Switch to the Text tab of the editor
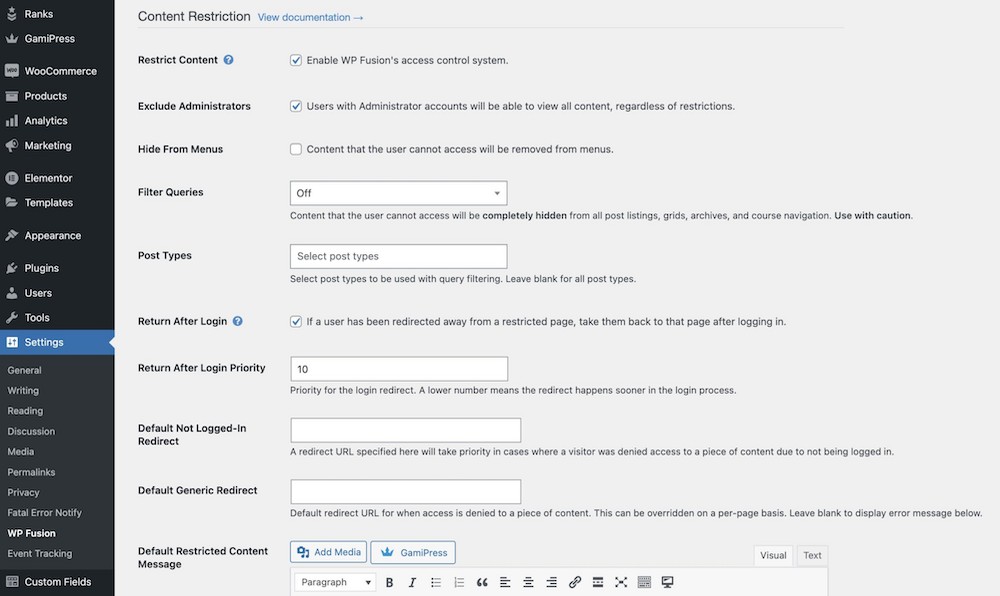Viewport: 1000px width, 596px height. (812, 555)
